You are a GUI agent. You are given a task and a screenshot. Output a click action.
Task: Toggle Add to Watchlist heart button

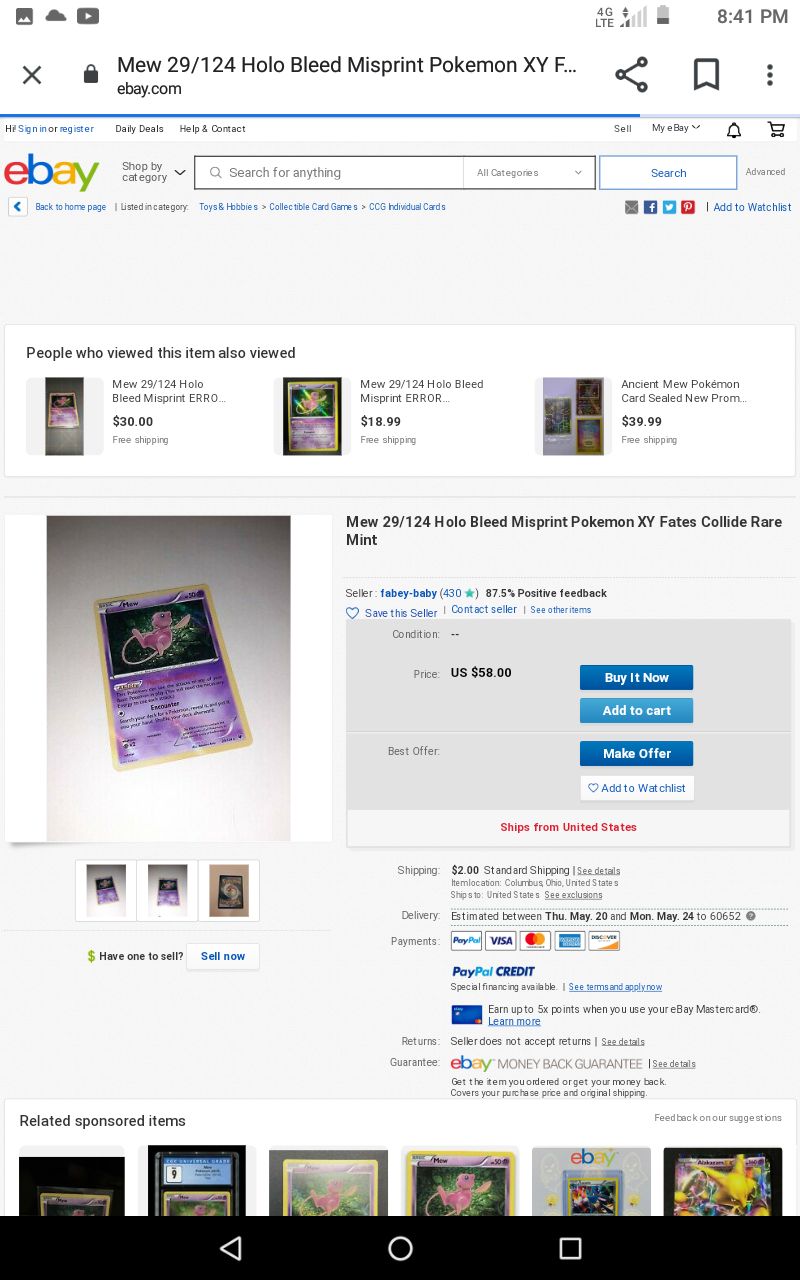point(637,788)
